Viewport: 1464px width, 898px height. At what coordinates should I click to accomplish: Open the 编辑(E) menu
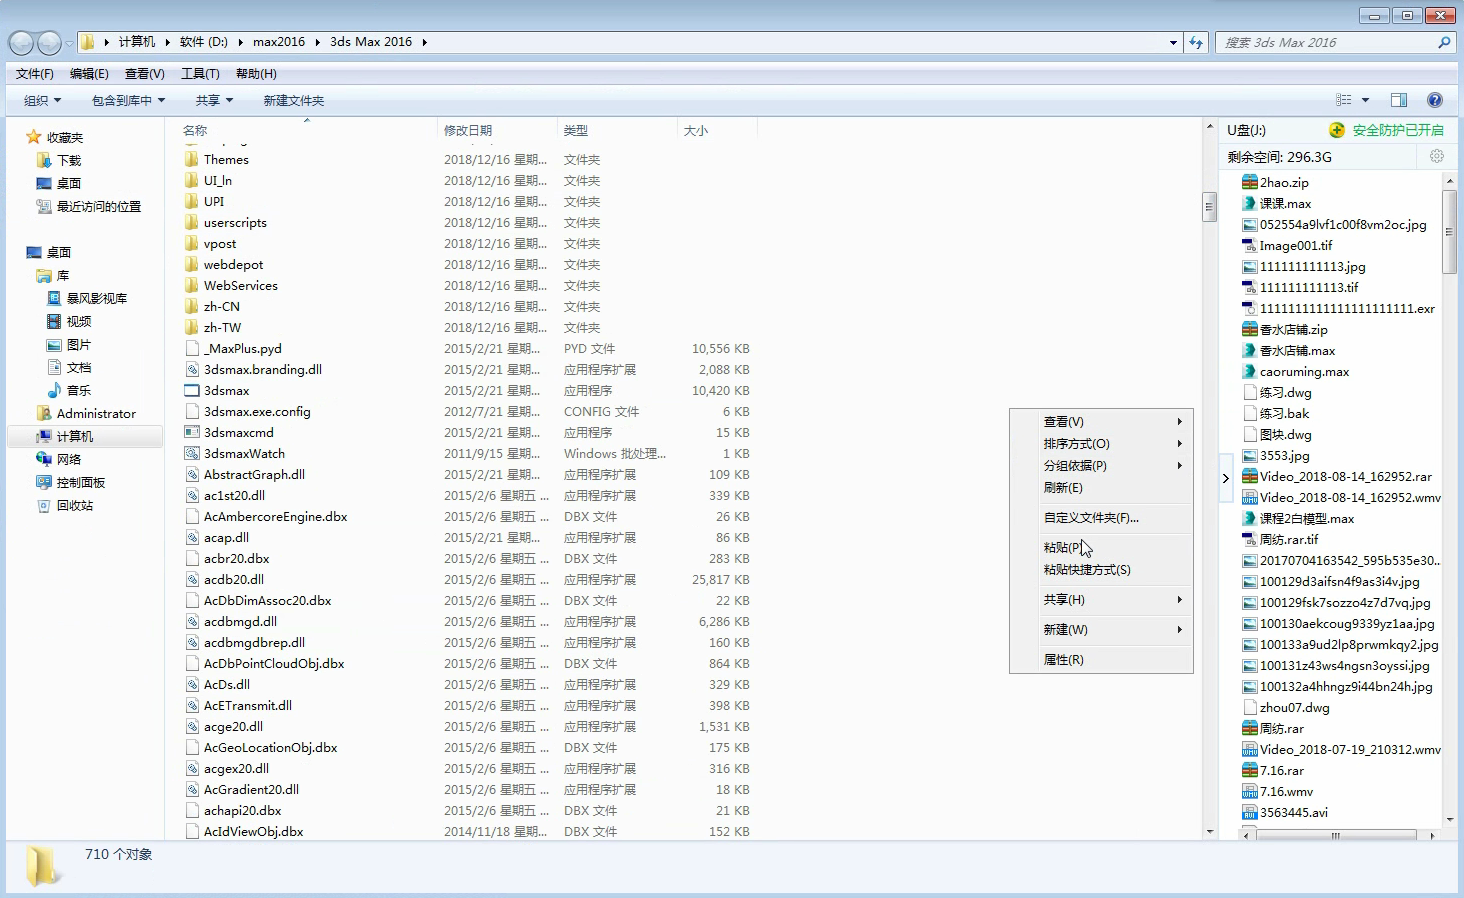[89, 74]
